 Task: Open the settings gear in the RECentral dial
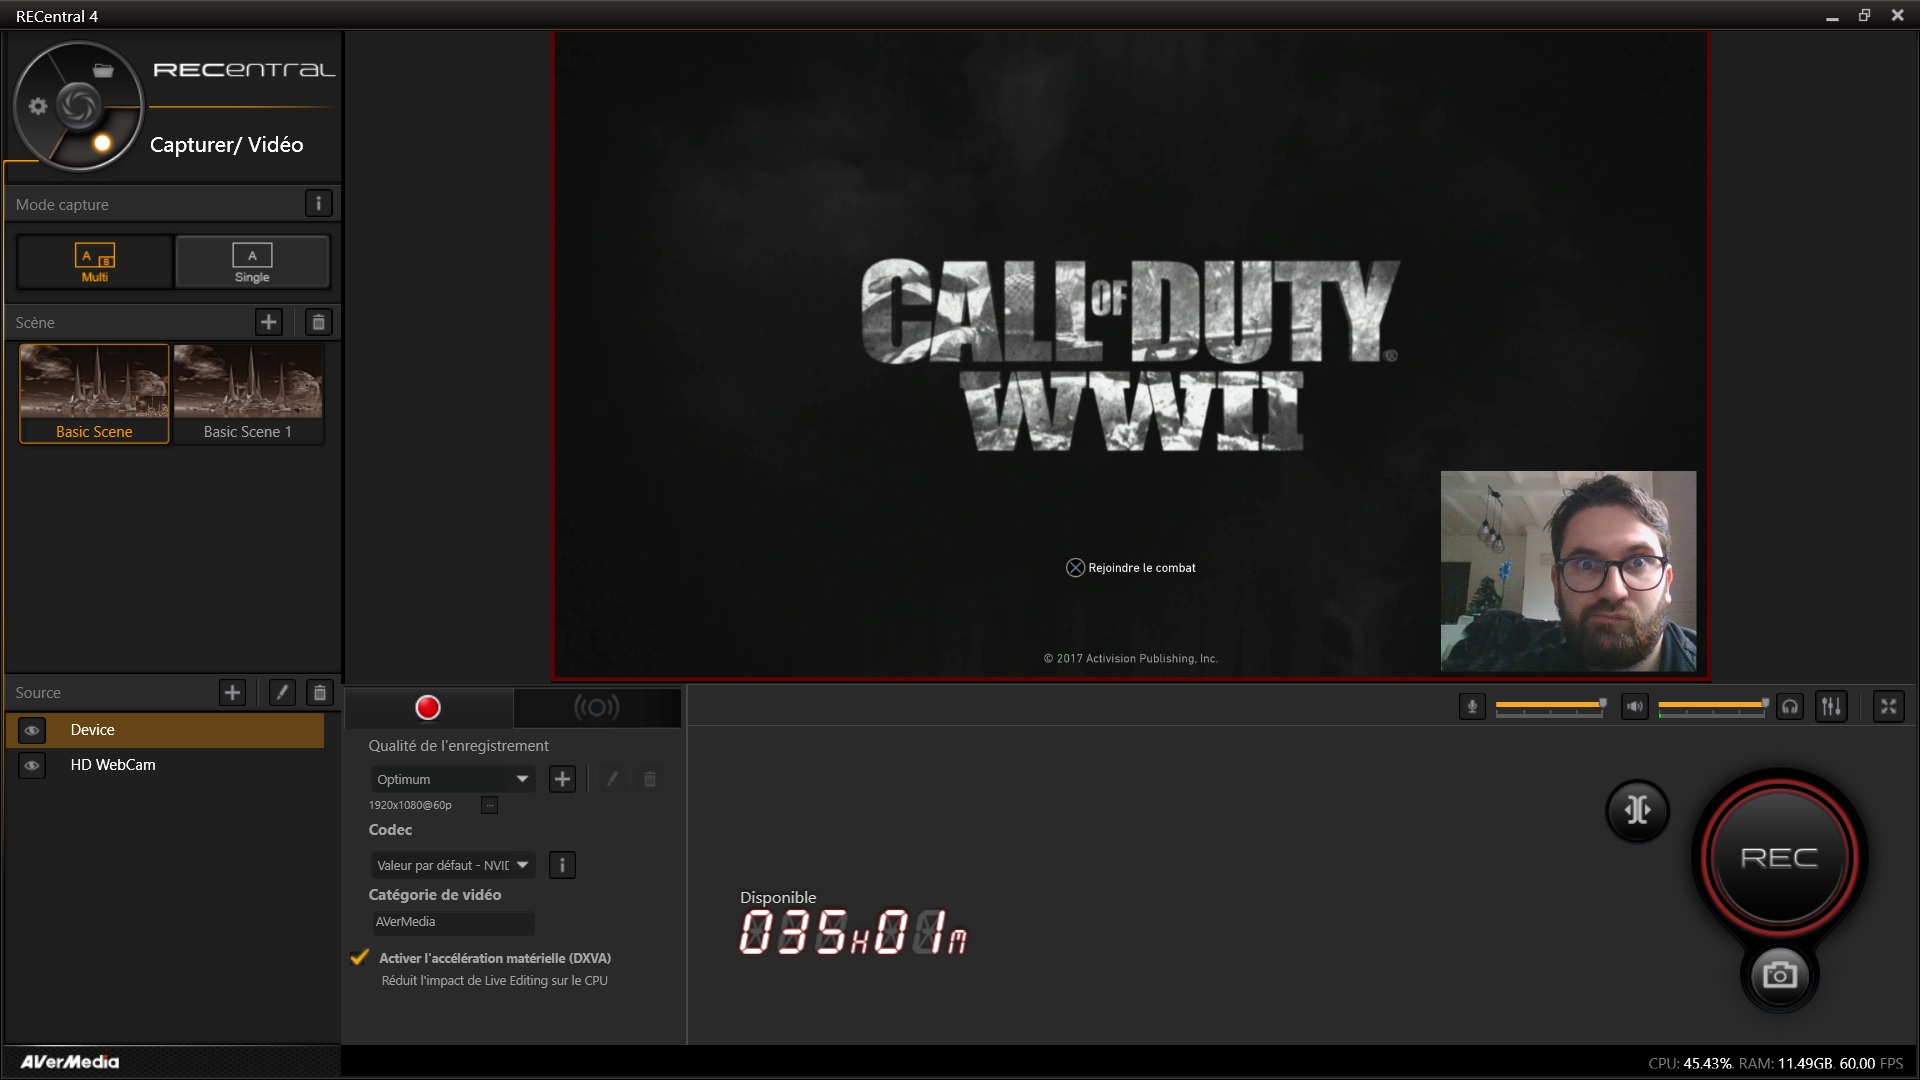[x=38, y=106]
